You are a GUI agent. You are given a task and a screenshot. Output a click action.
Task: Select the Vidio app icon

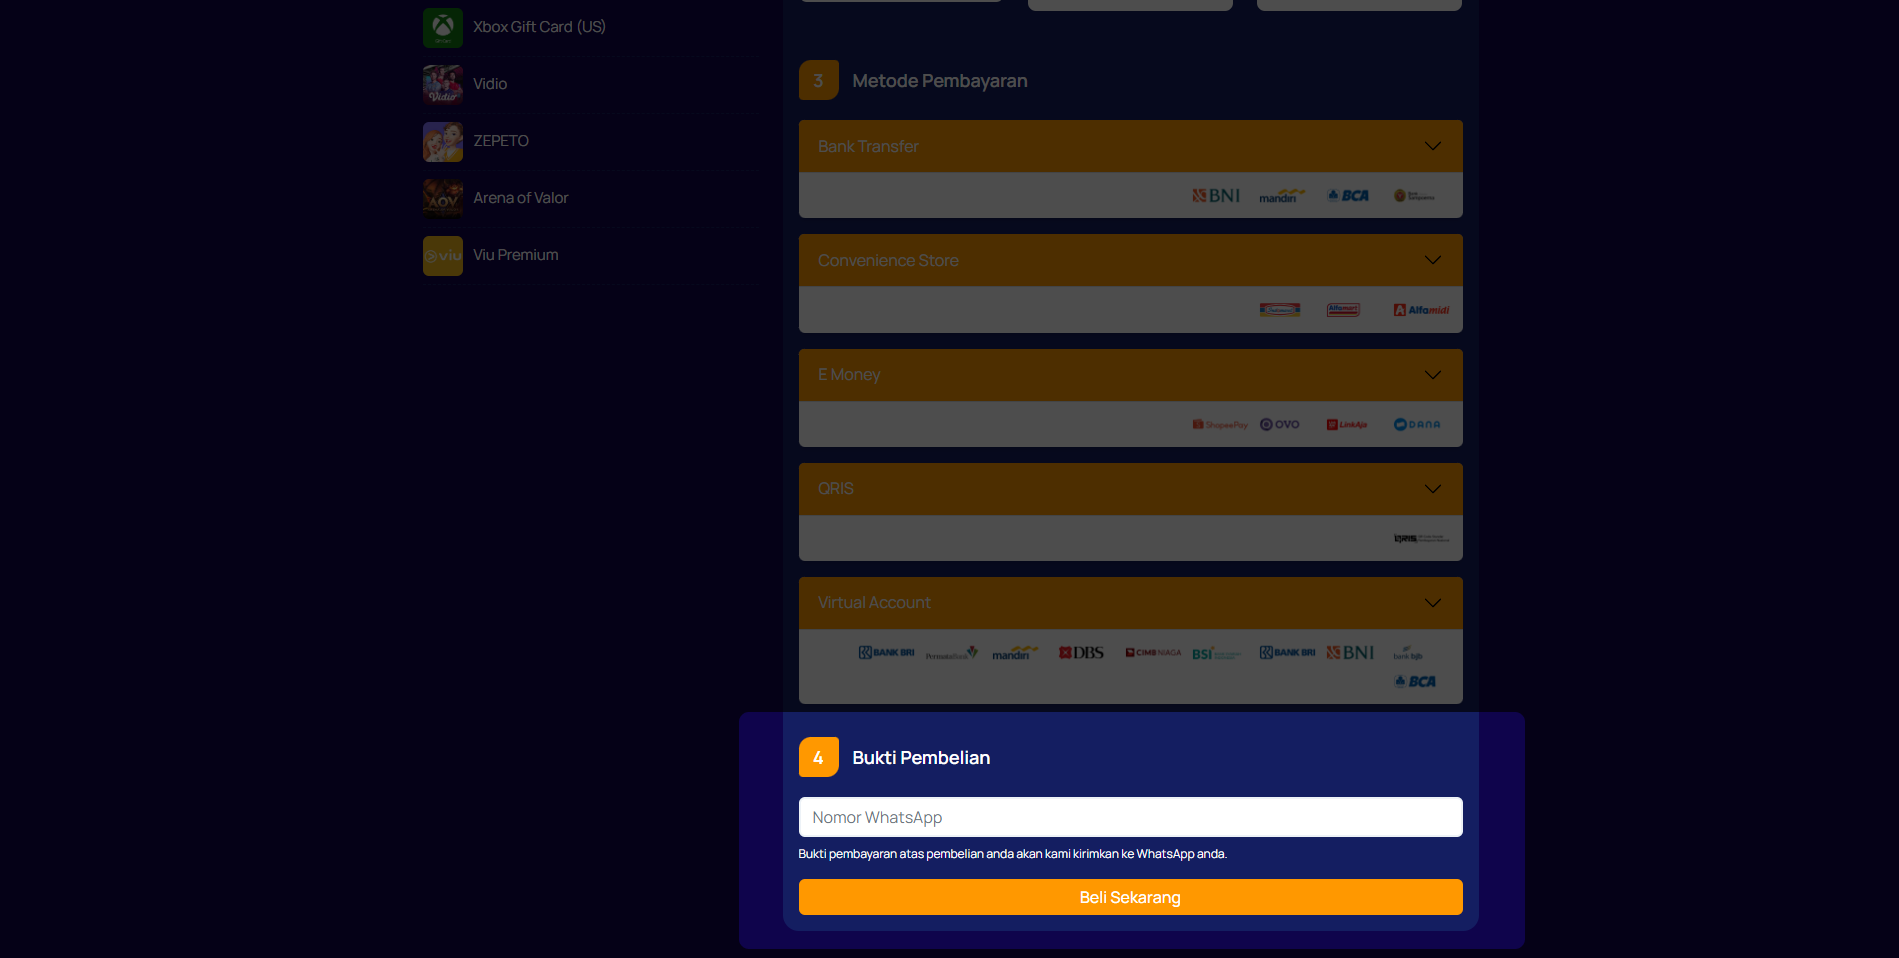(442, 84)
